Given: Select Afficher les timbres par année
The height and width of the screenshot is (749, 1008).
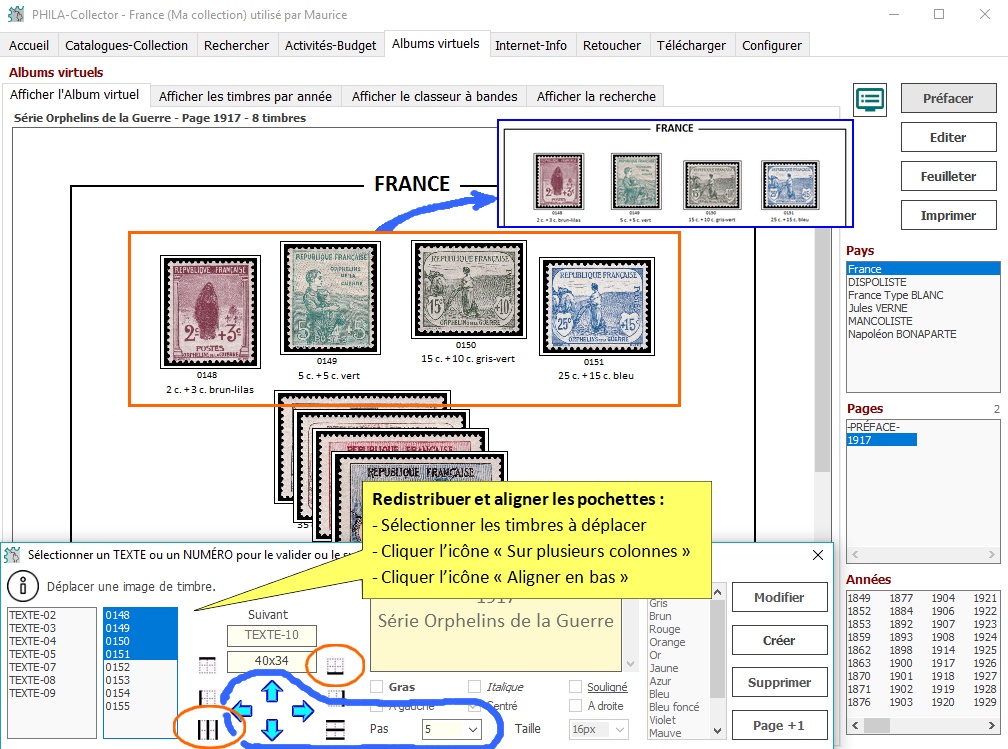Looking at the screenshot, I should (246, 96).
